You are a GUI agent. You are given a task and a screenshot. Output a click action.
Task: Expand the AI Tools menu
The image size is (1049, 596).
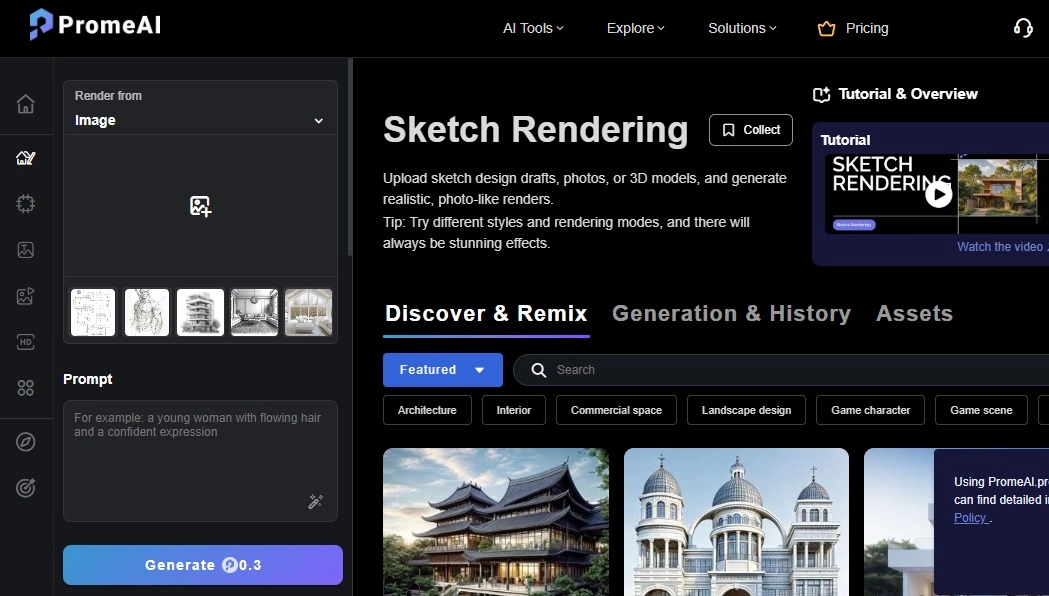click(x=532, y=28)
